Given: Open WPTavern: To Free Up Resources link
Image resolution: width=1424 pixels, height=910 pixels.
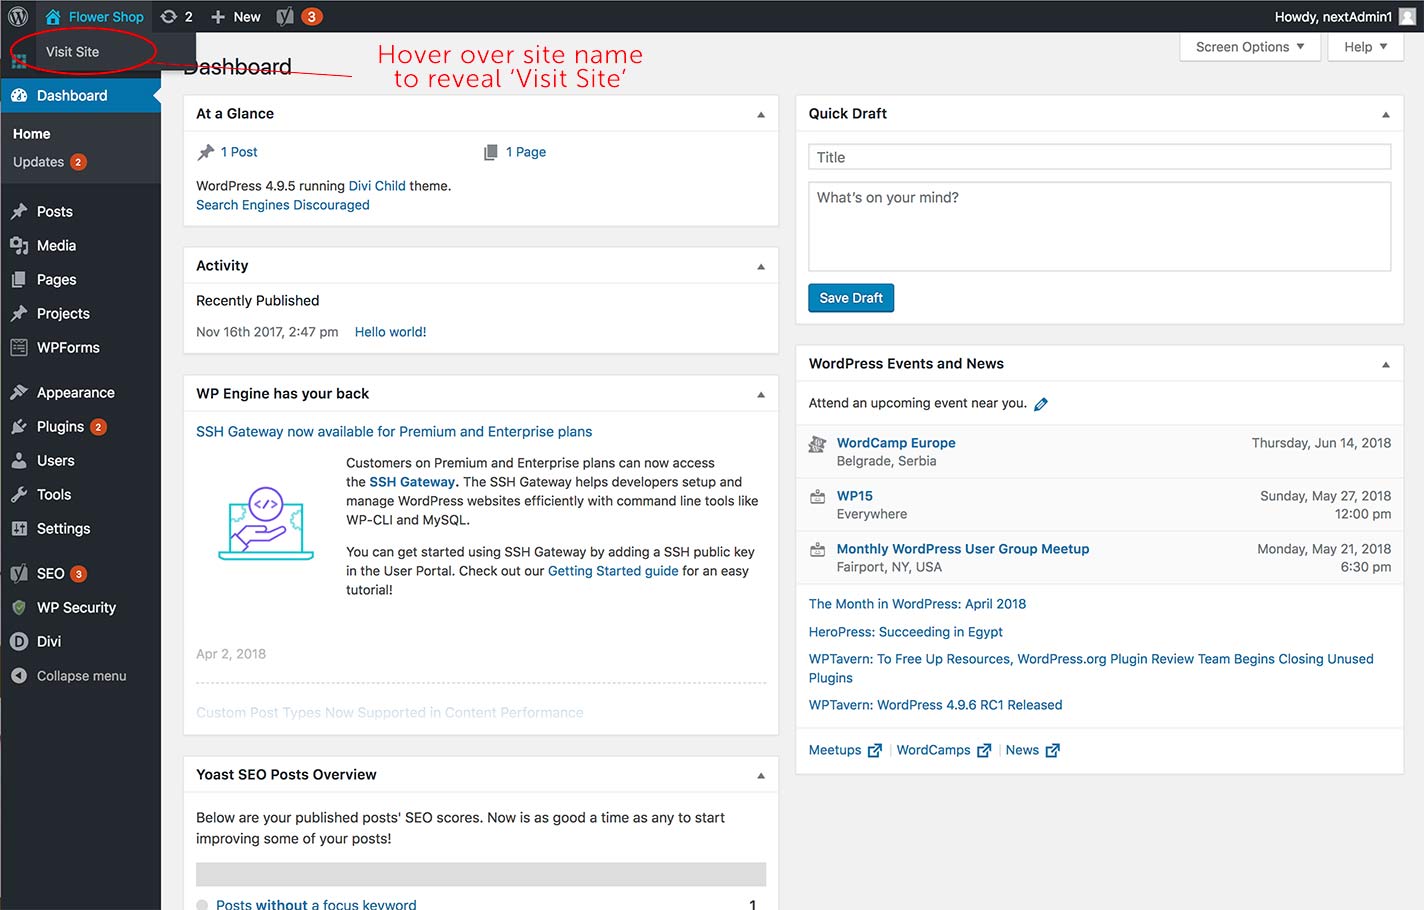Looking at the screenshot, I should (1091, 668).
